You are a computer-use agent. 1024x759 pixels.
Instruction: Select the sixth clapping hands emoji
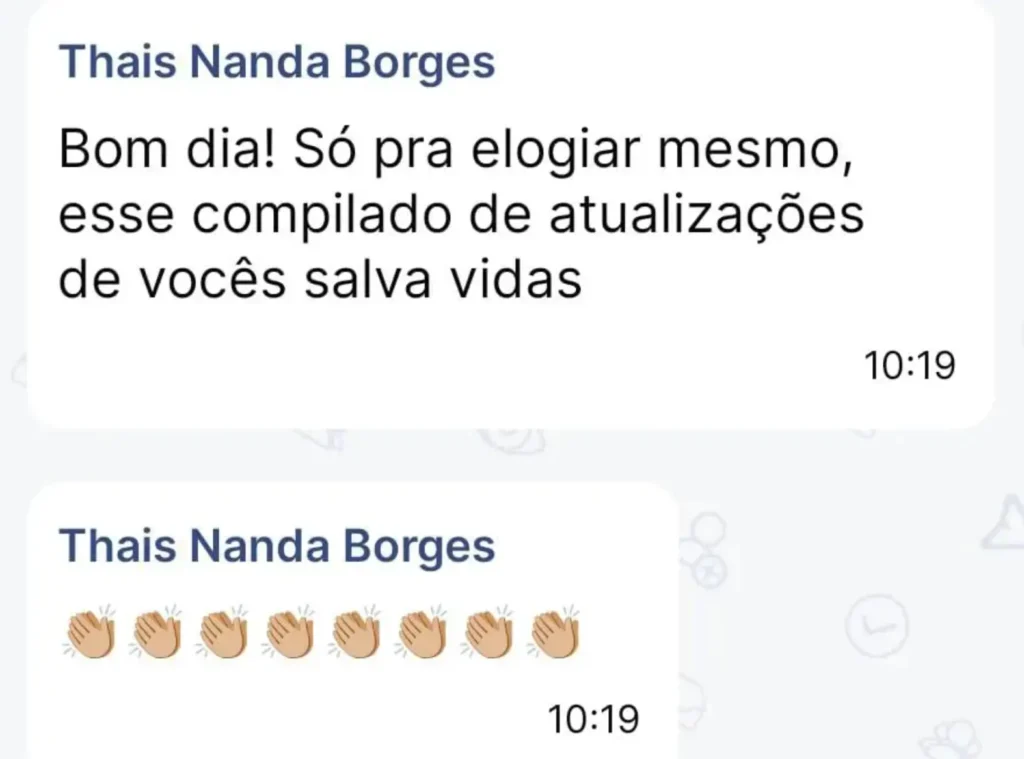tap(421, 634)
